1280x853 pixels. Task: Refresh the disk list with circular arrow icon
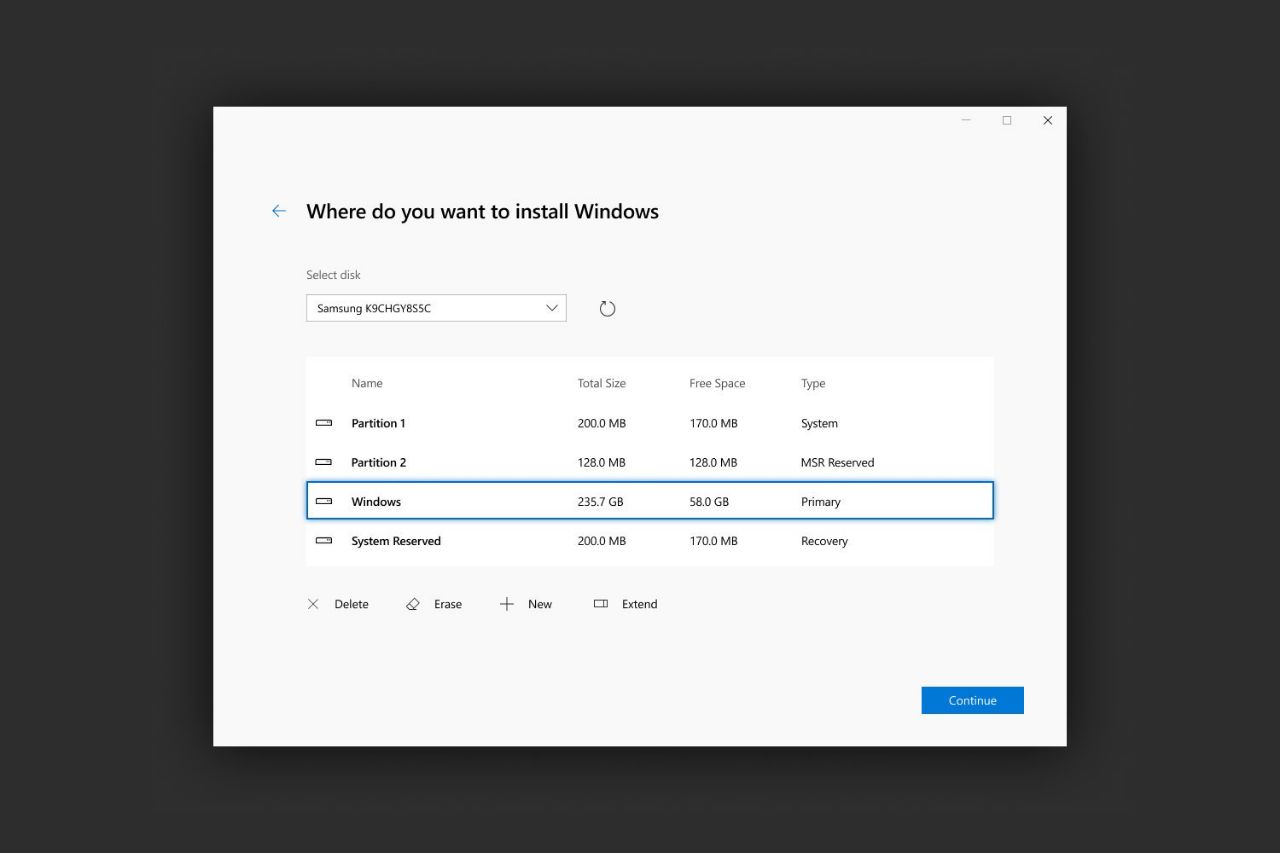pos(607,308)
